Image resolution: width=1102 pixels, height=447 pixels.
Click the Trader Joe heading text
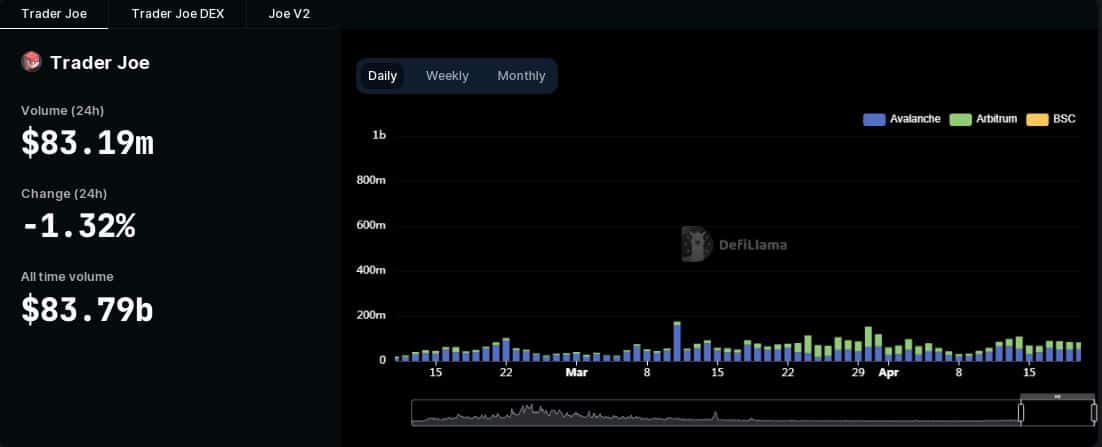coord(100,63)
